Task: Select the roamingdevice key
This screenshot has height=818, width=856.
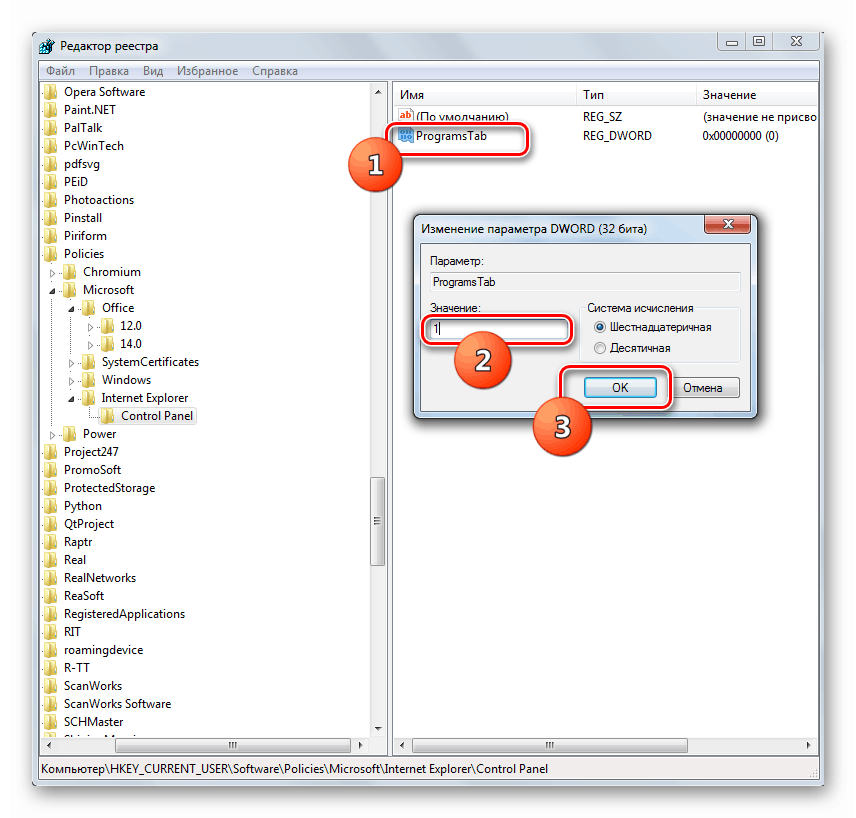Action: click(x=104, y=650)
